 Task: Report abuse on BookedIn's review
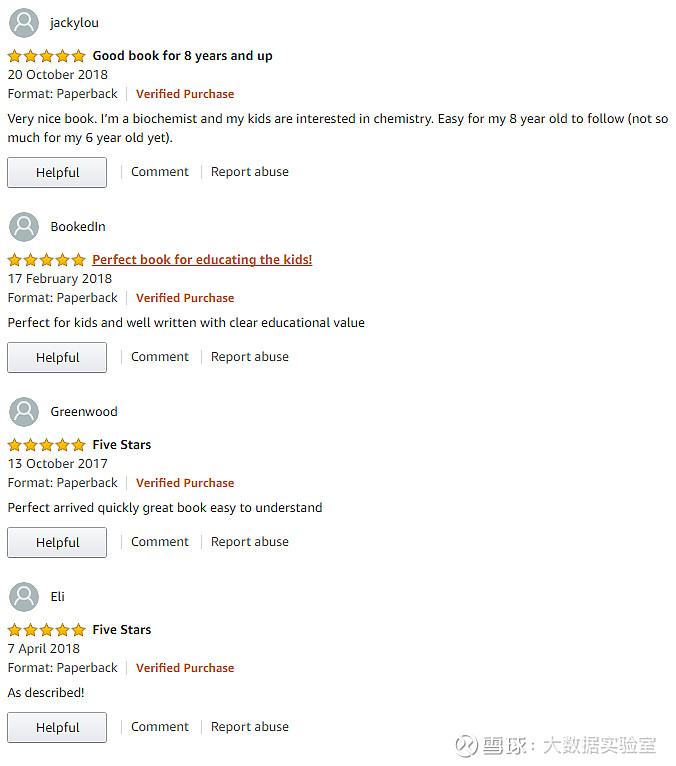250,357
